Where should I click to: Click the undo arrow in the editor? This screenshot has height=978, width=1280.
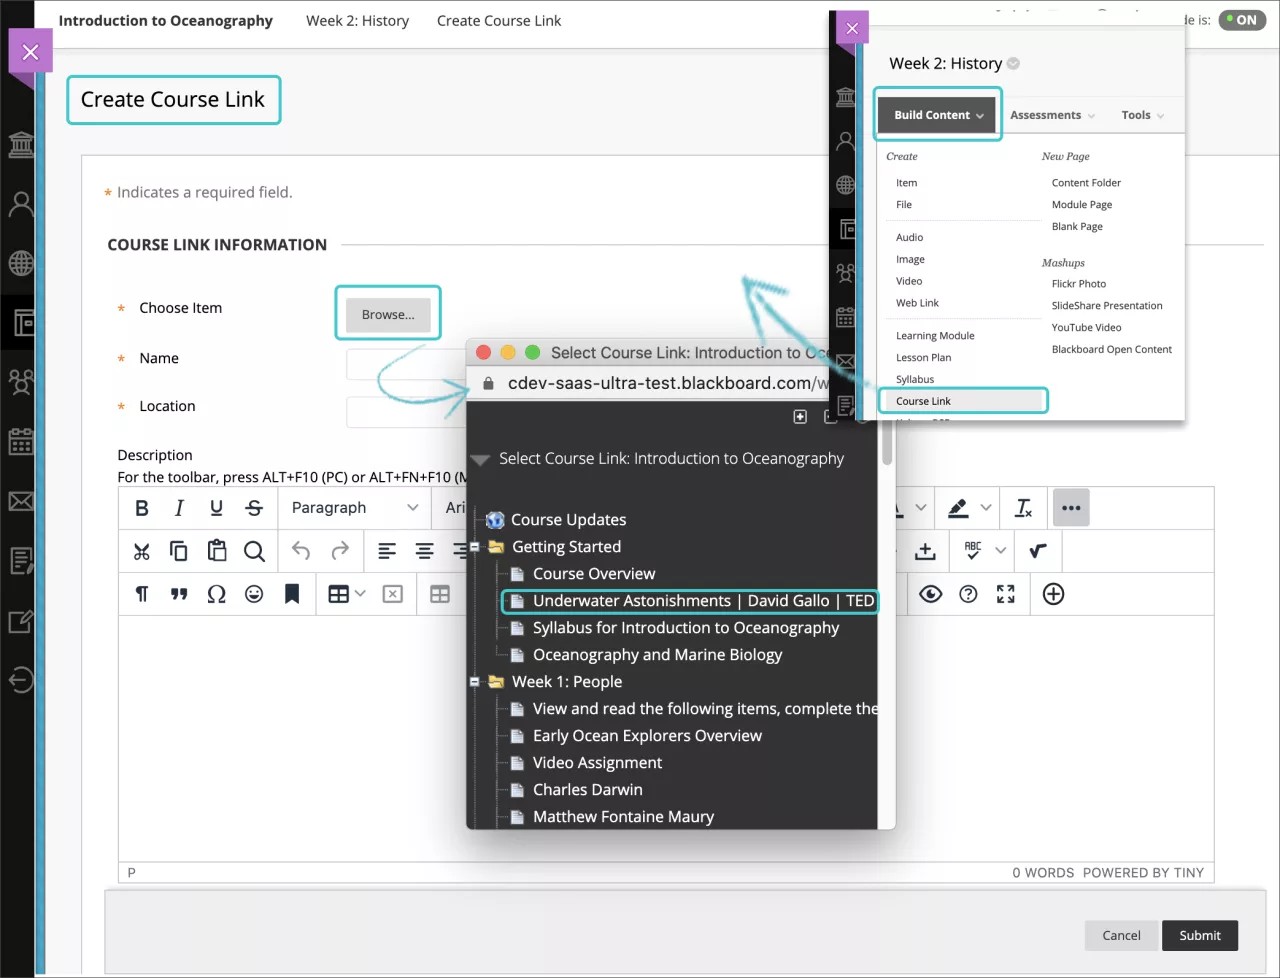pyautogui.click(x=301, y=551)
